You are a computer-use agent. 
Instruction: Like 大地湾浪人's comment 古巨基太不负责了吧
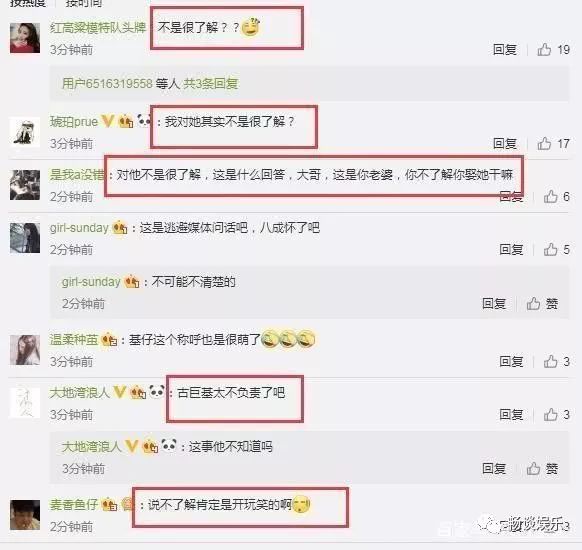coord(550,414)
